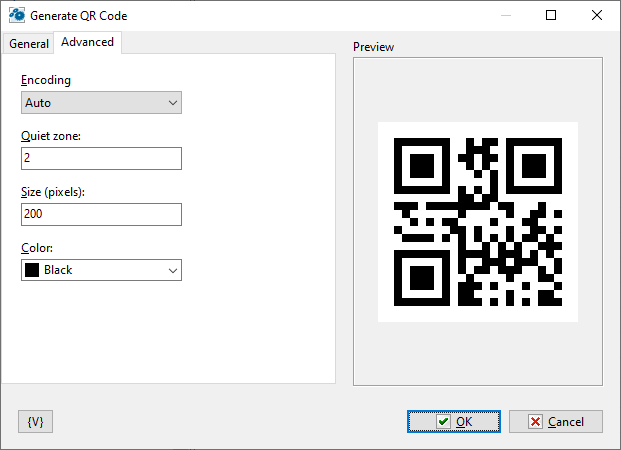This screenshot has width=621, height=450.
Task: Click the black color swatch
Action: [32, 270]
